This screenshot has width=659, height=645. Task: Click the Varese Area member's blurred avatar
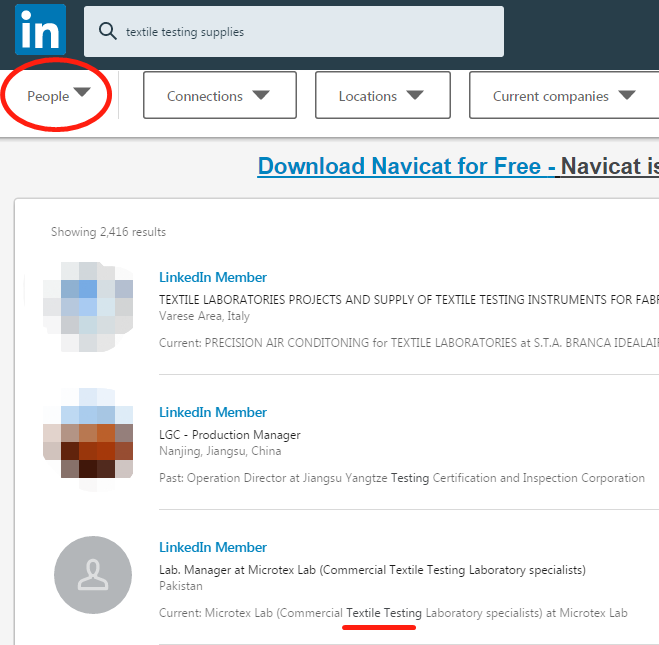[x=88, y=307]
